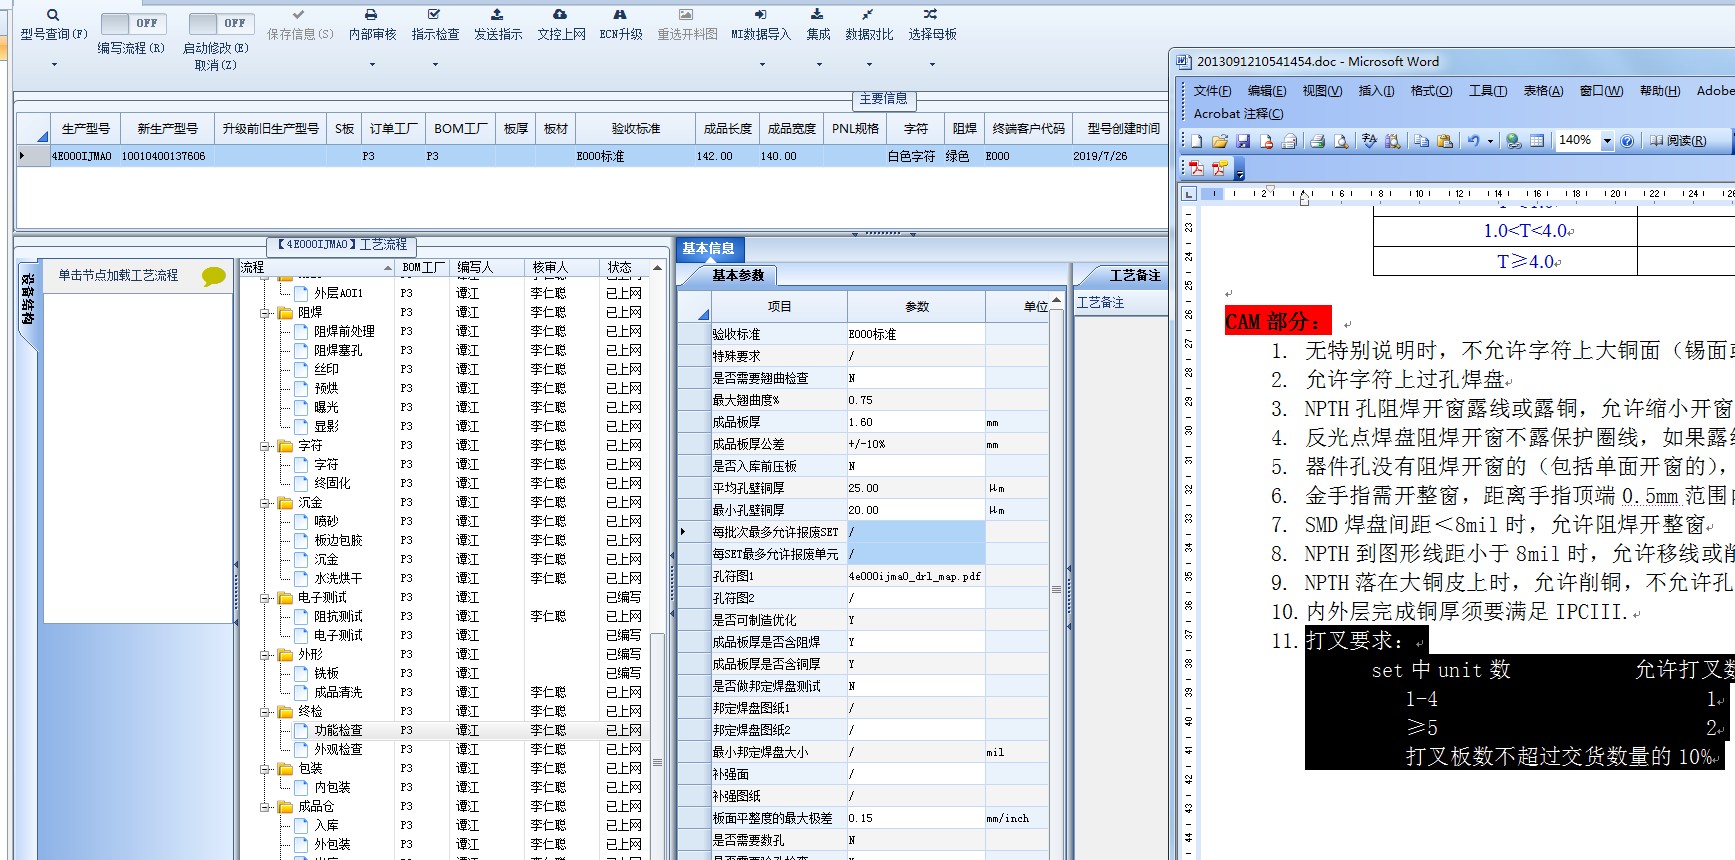Click 验收标准 column header in main info grid
The image size is (1735, 860).
tap(636, 129)
